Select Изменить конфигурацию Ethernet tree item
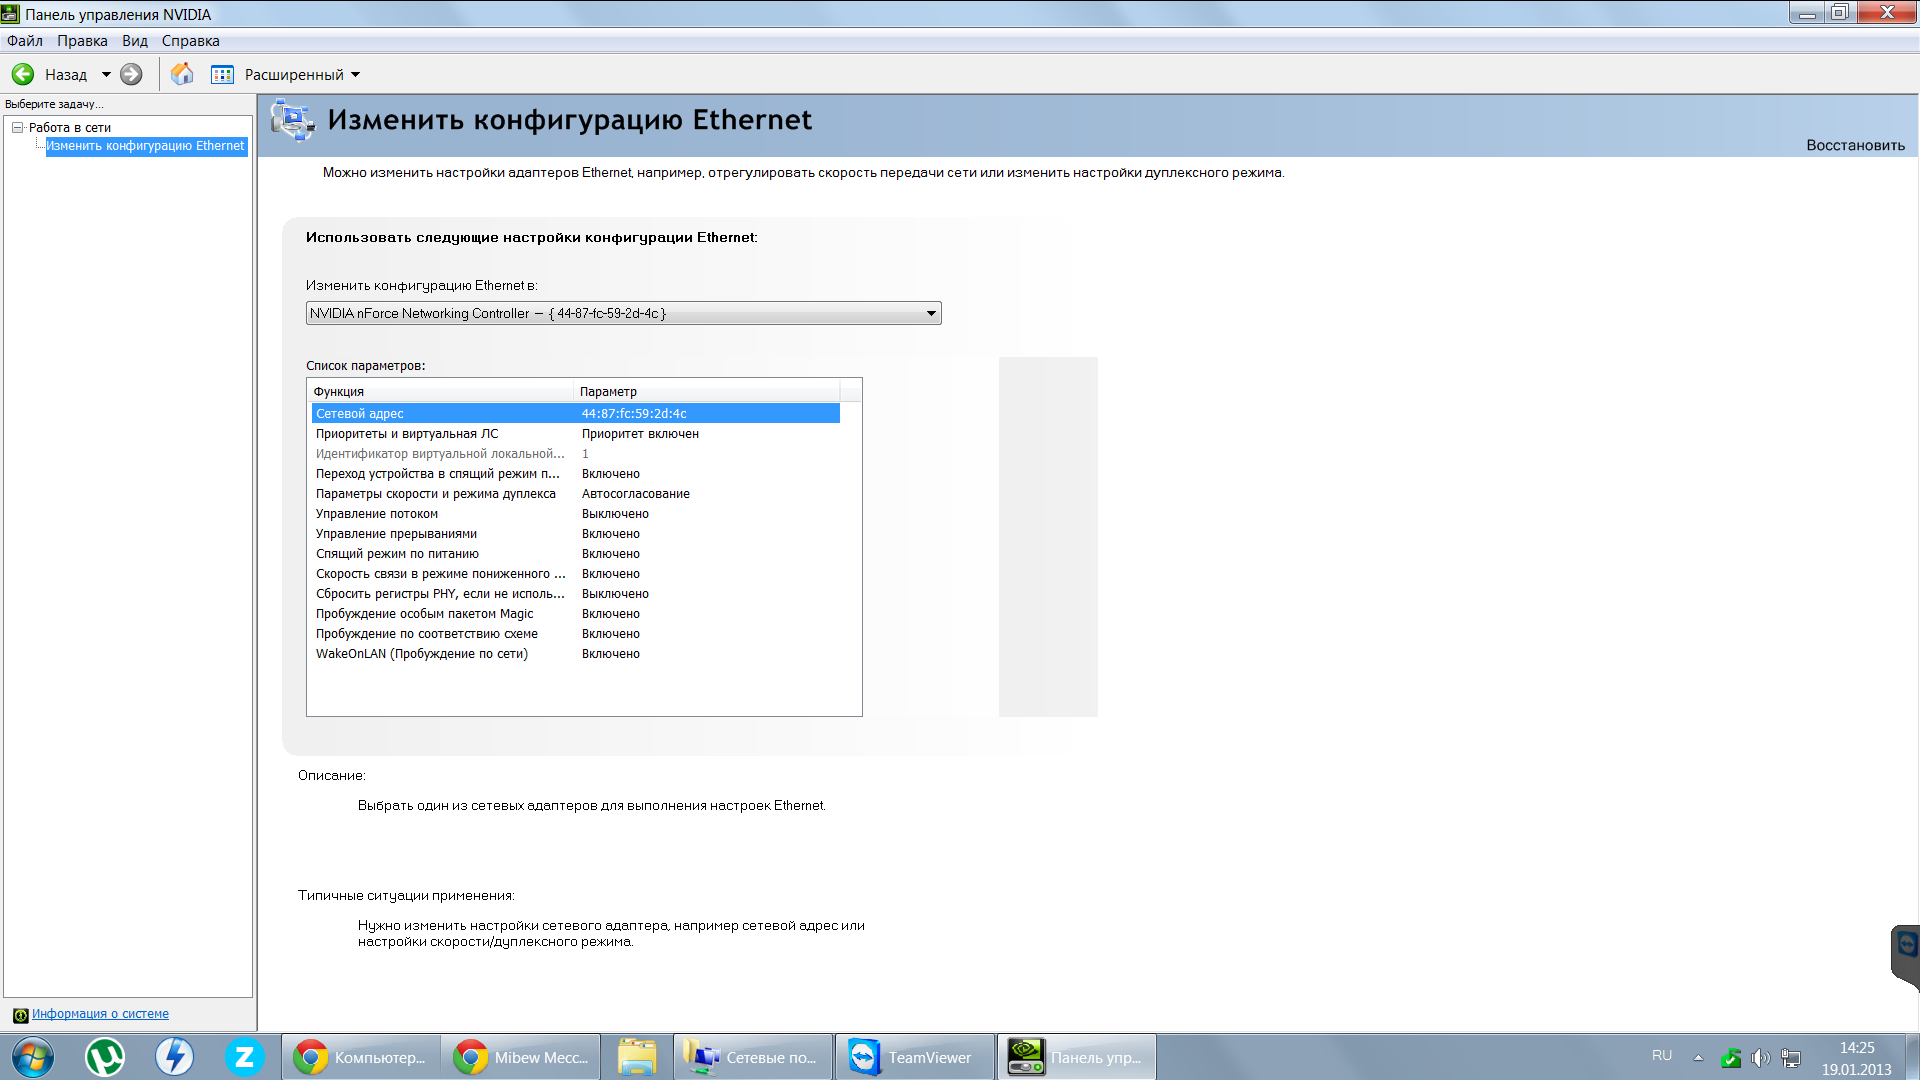1920x1080 pixels. 146,146
